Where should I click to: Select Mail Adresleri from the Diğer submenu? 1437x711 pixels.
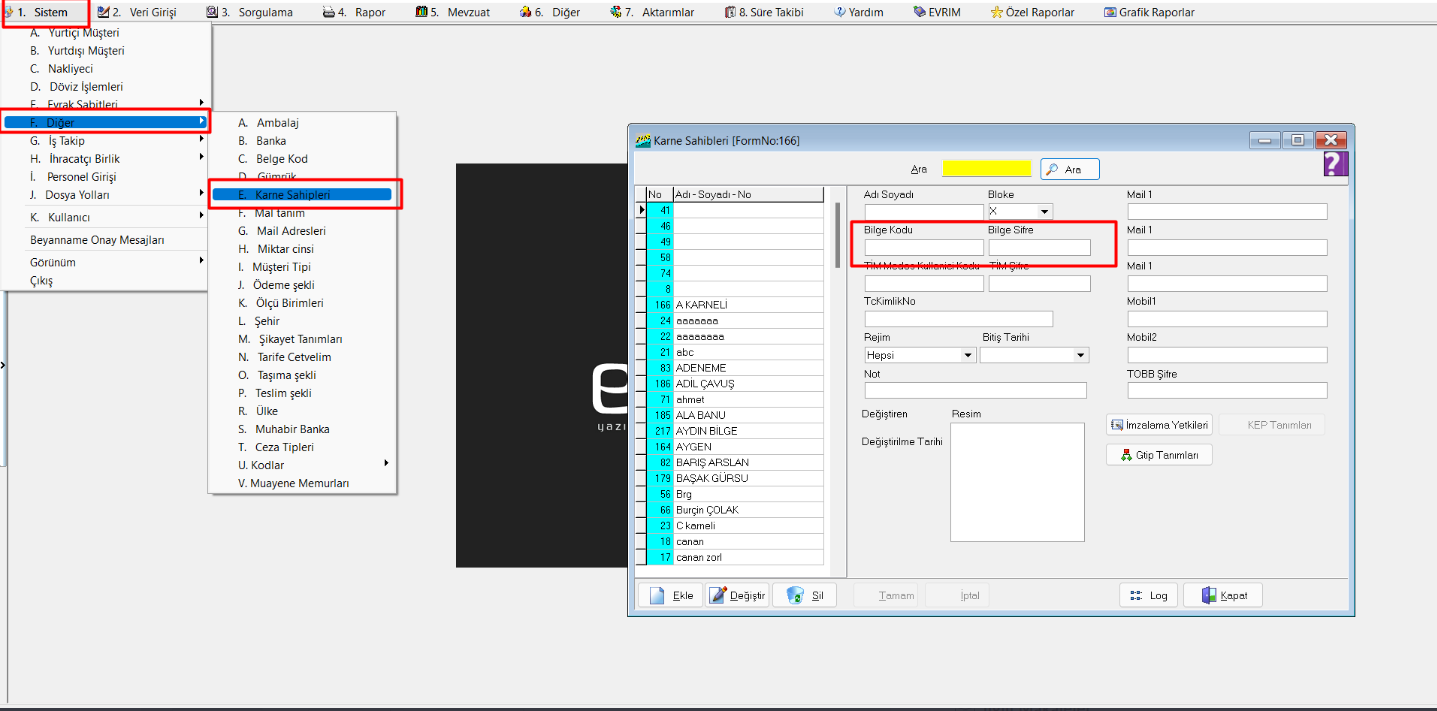pyautogui.click(x=290, y=231)
